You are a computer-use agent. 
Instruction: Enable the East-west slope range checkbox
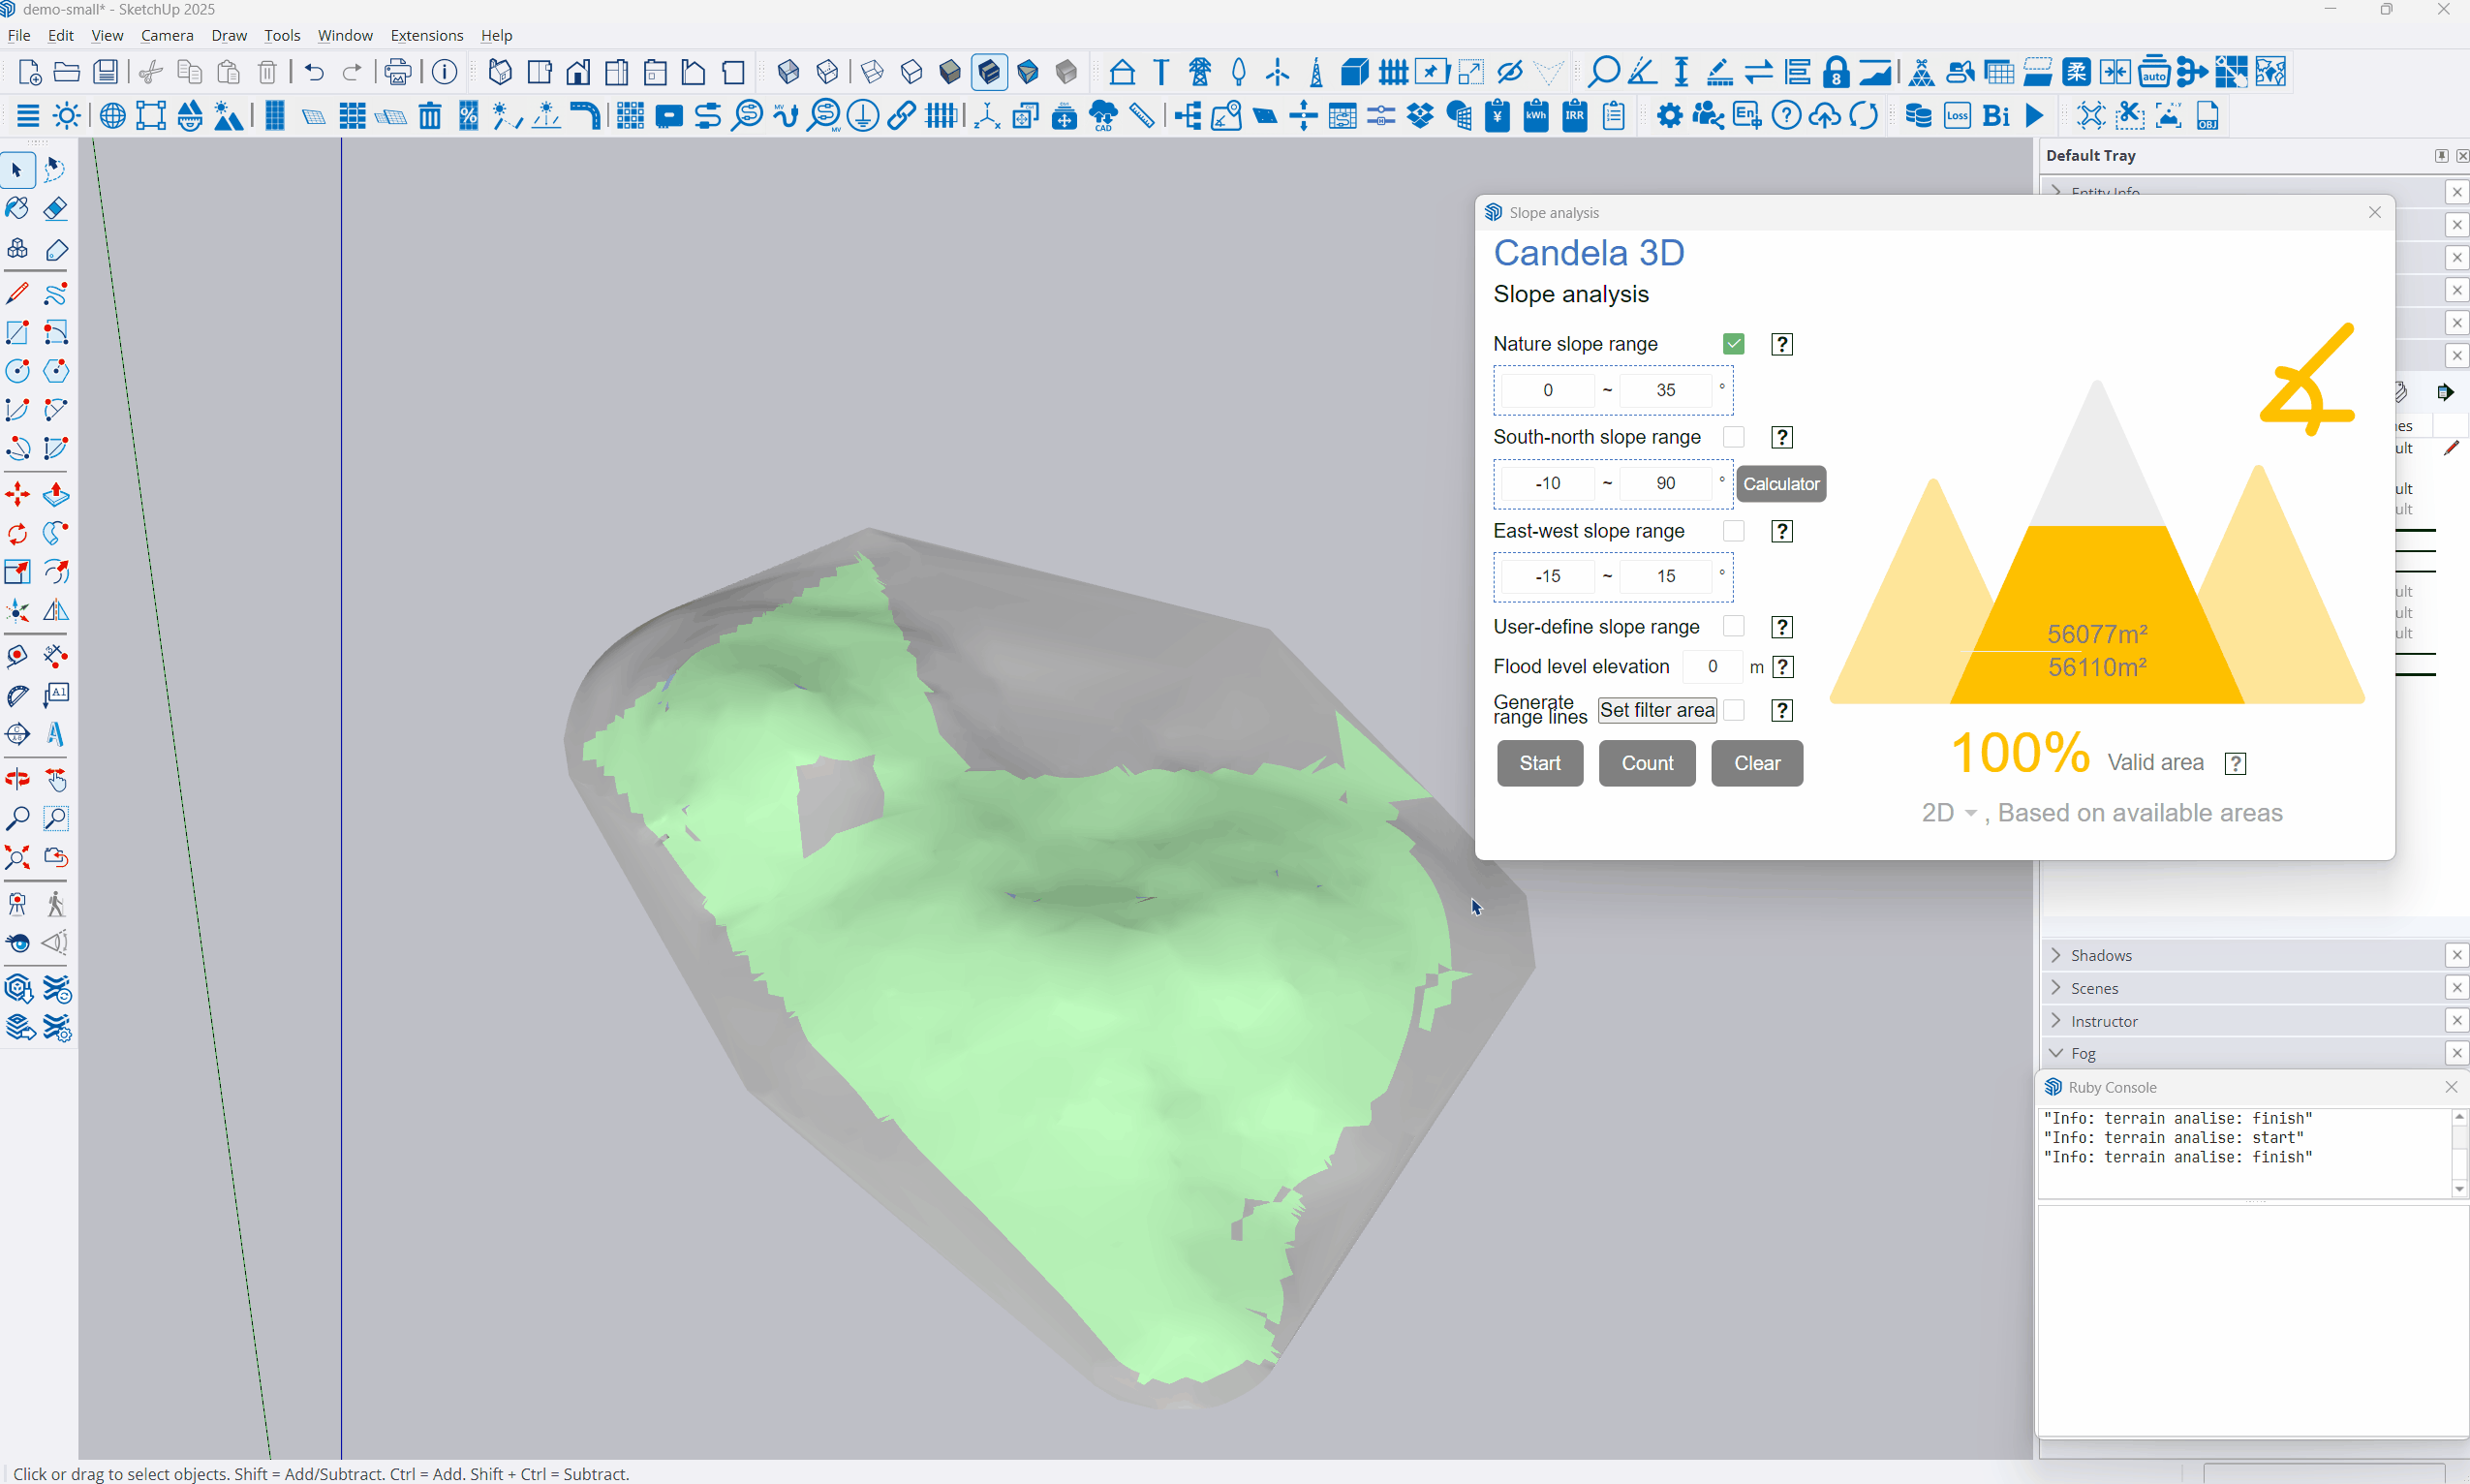click(x=1734, y=531)
